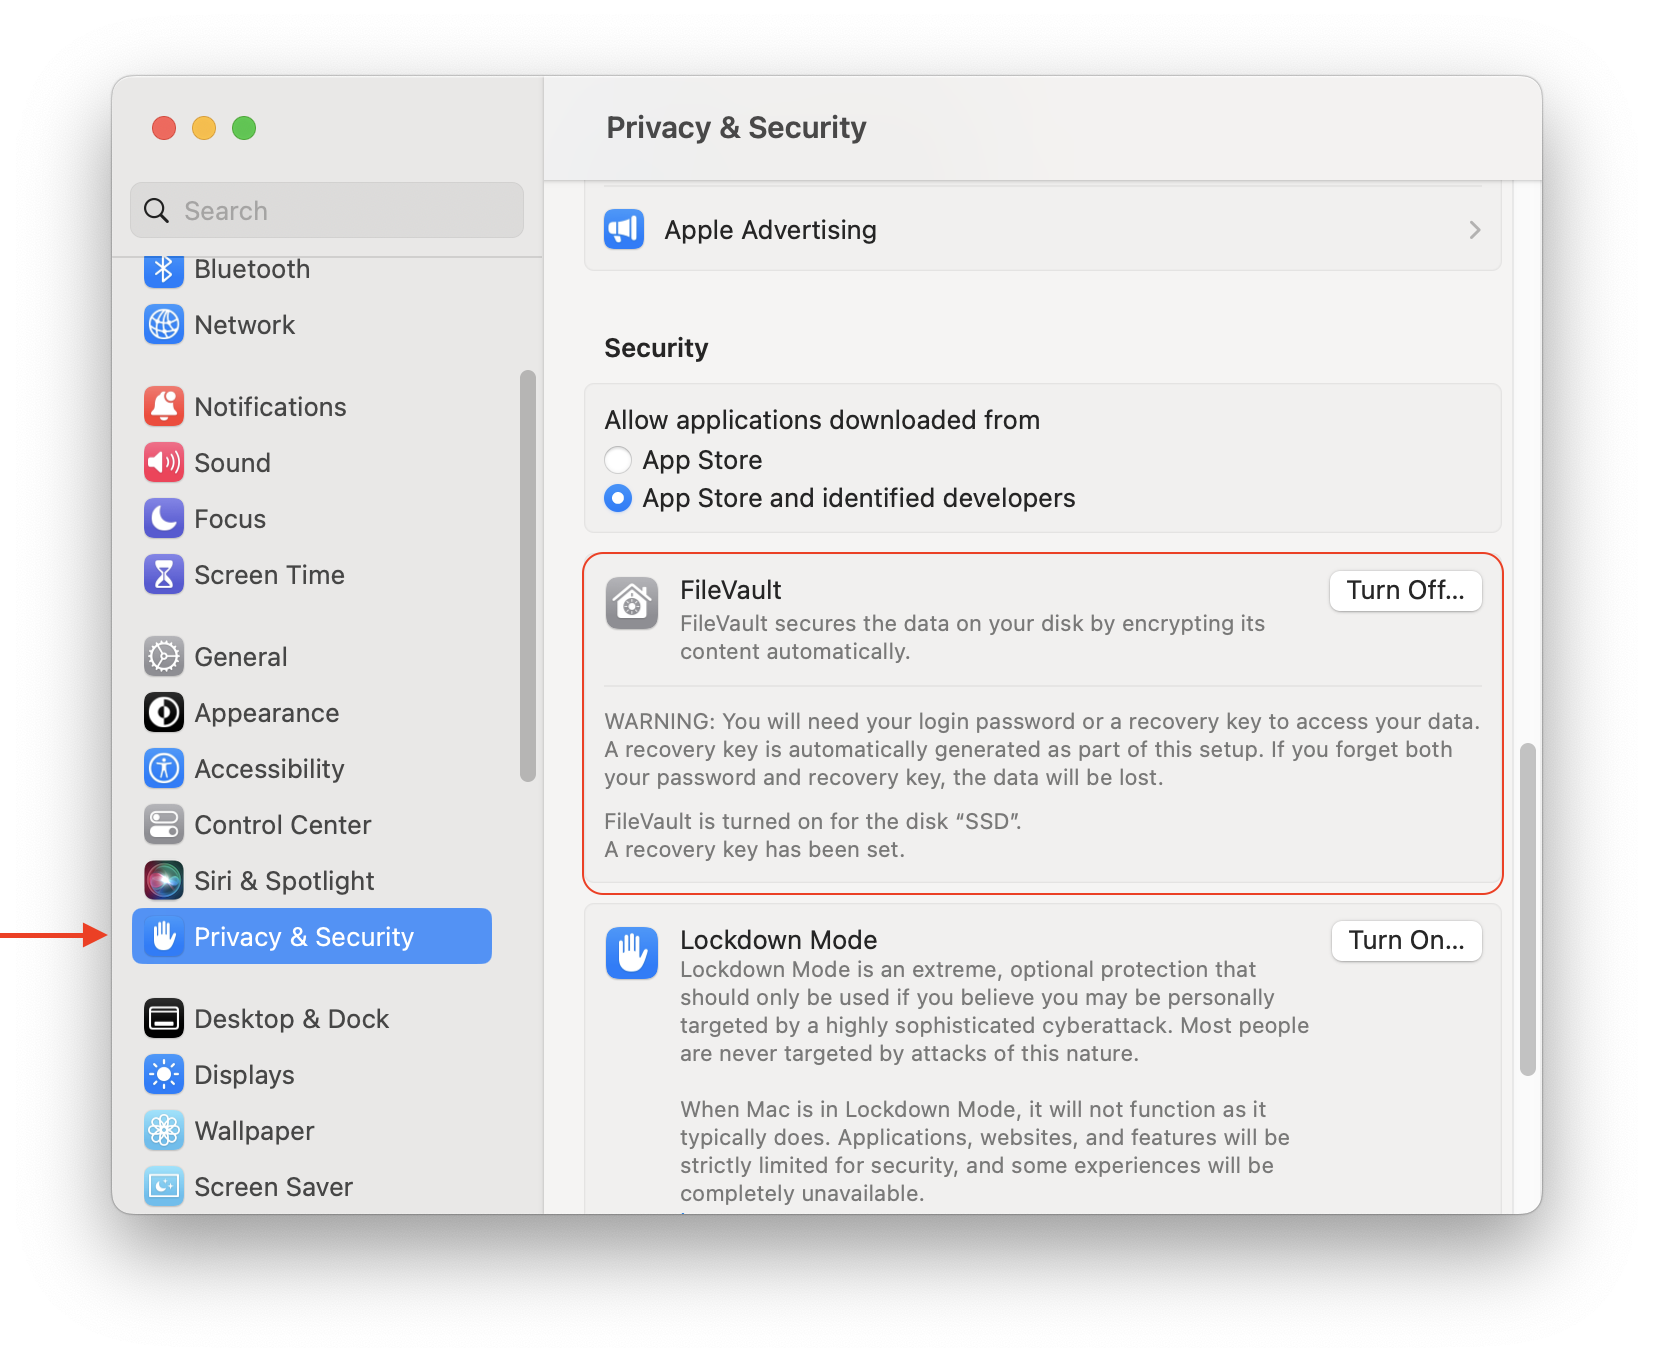1654x1362 pixels.
Task: Click the Lockdown Mode hand icon
Action: point(632,953)
